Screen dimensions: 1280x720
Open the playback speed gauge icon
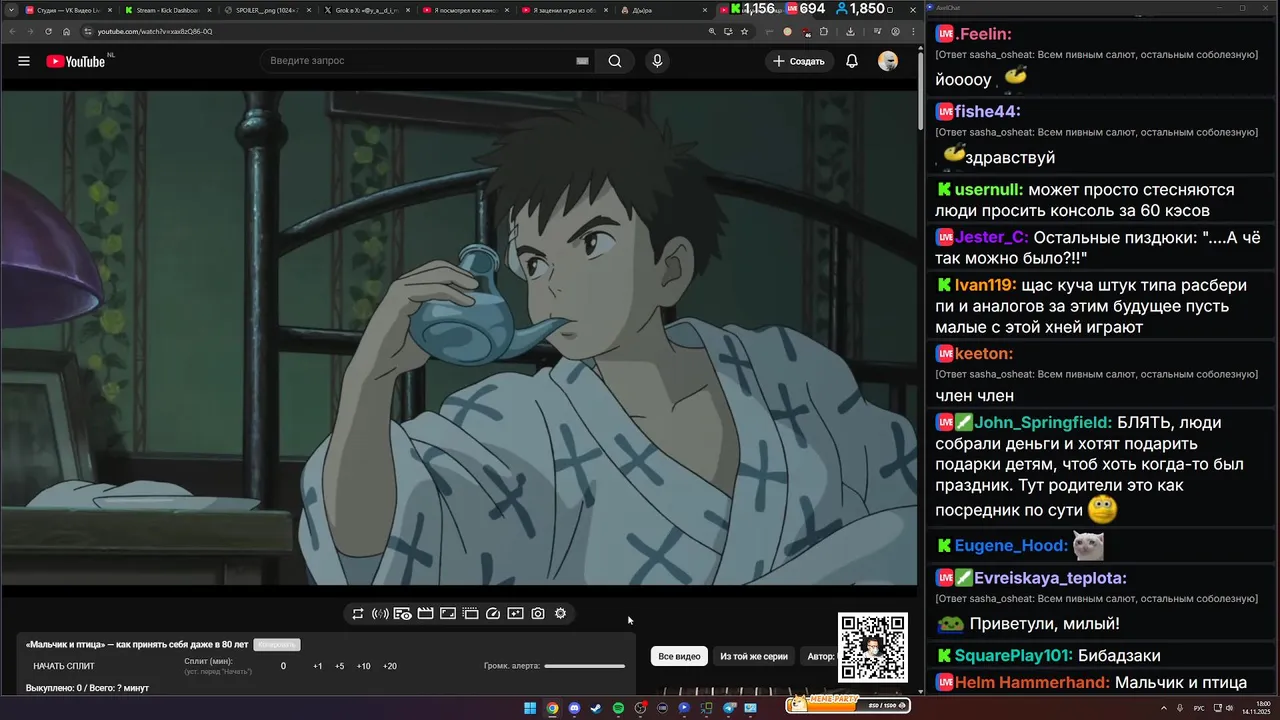point(493,613)
